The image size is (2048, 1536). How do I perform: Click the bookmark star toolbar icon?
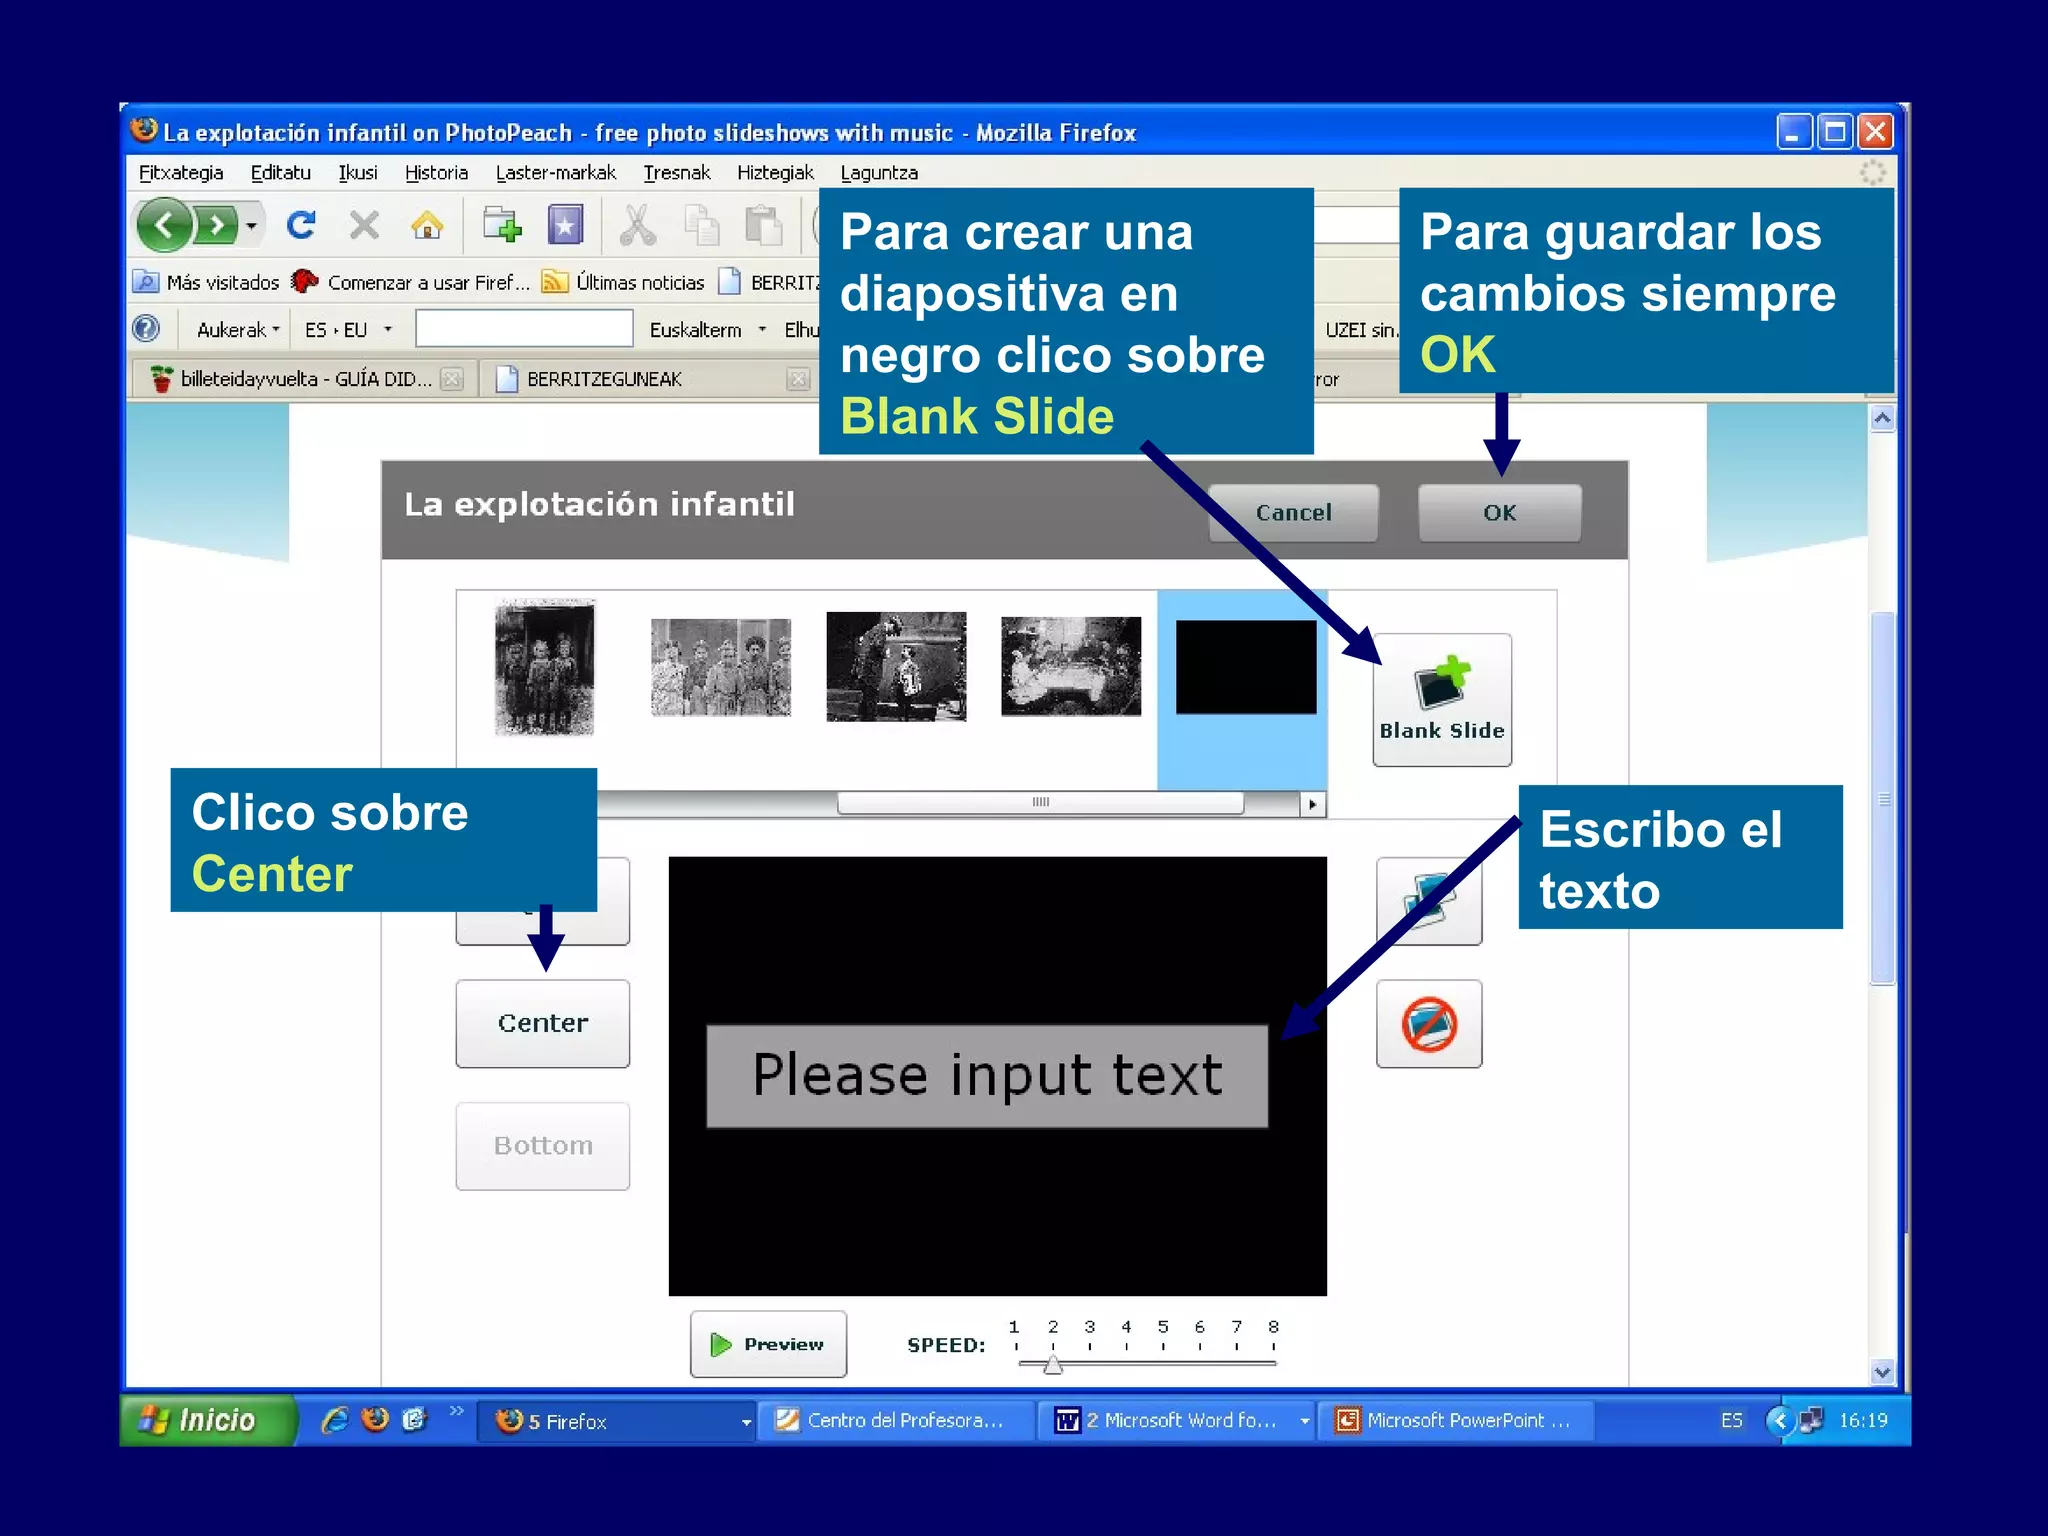(565, 225)
